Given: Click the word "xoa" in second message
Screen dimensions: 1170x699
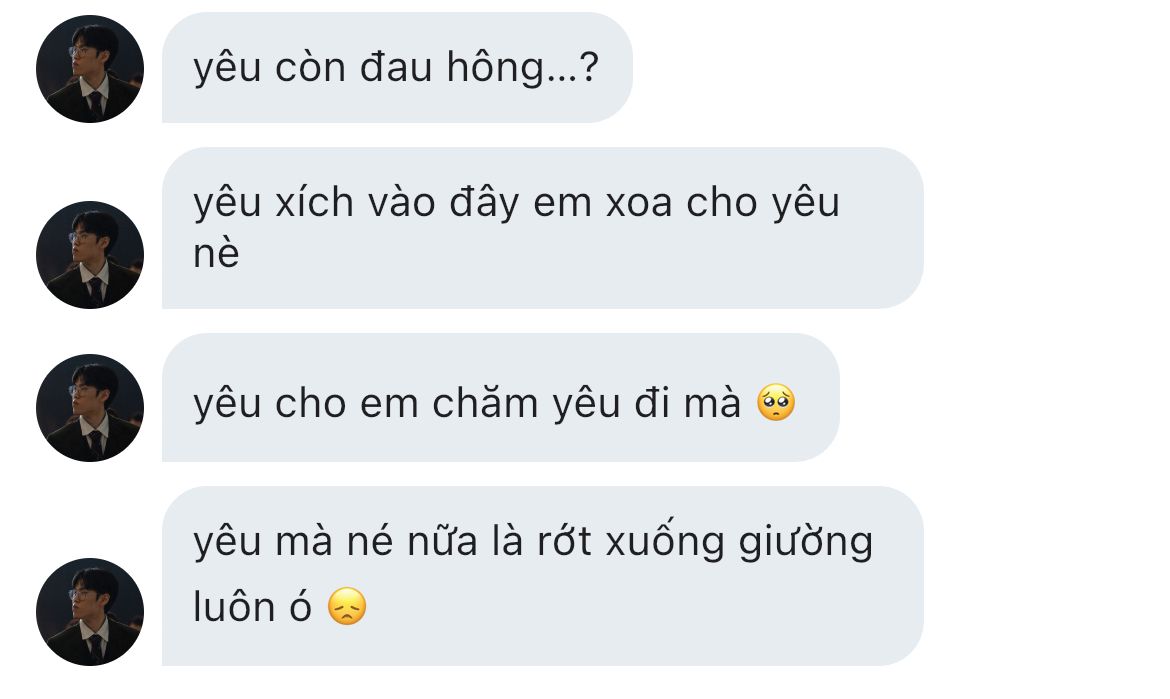Looking at the screenshot, I should (x=639, y=203).
